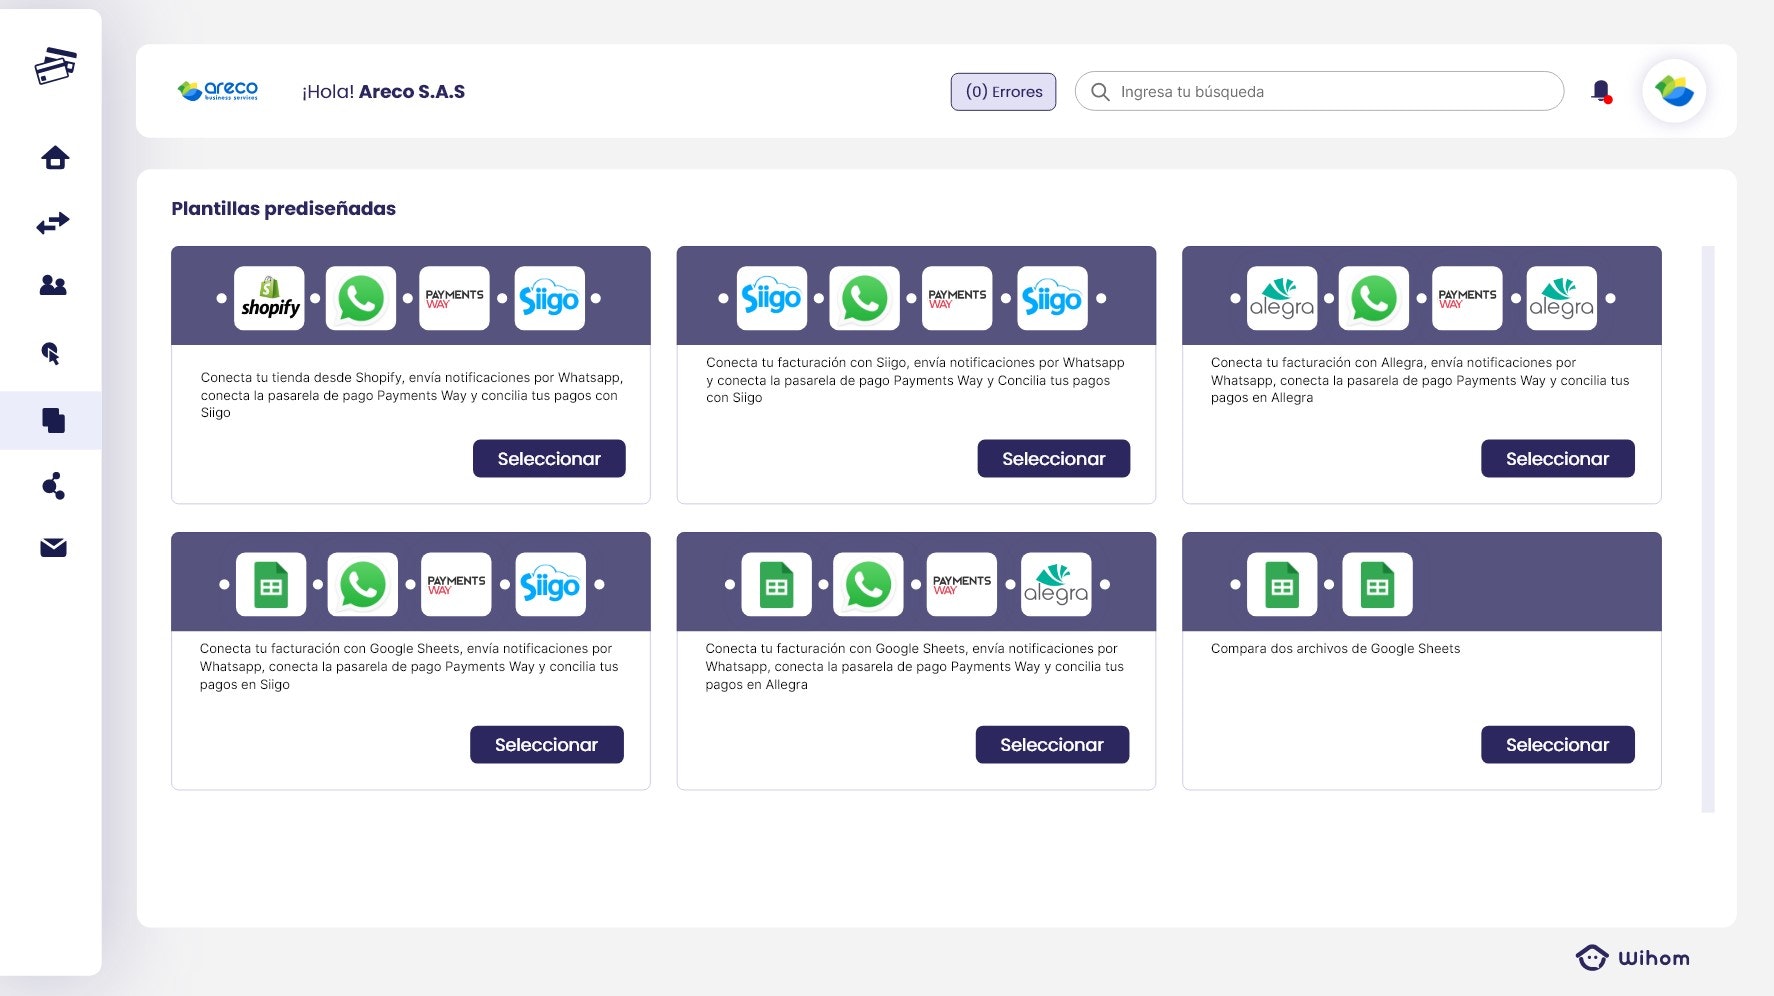Click the notification bell icon
Image resolution: width=1774 pixels, height=996 pixels.
pyautogui.click(x=1601, y=92)
